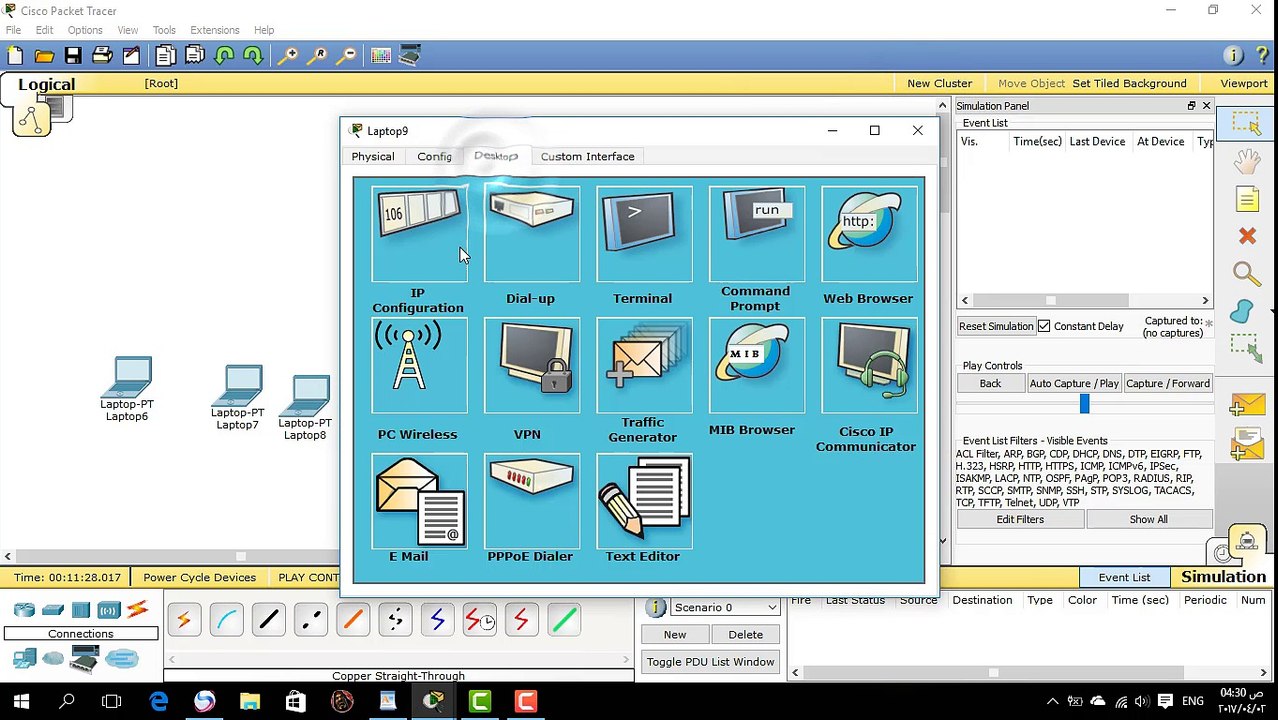Click the simulation speed slider handle
Viewport: 1278px width, 720px height.
coord(1084,404)
